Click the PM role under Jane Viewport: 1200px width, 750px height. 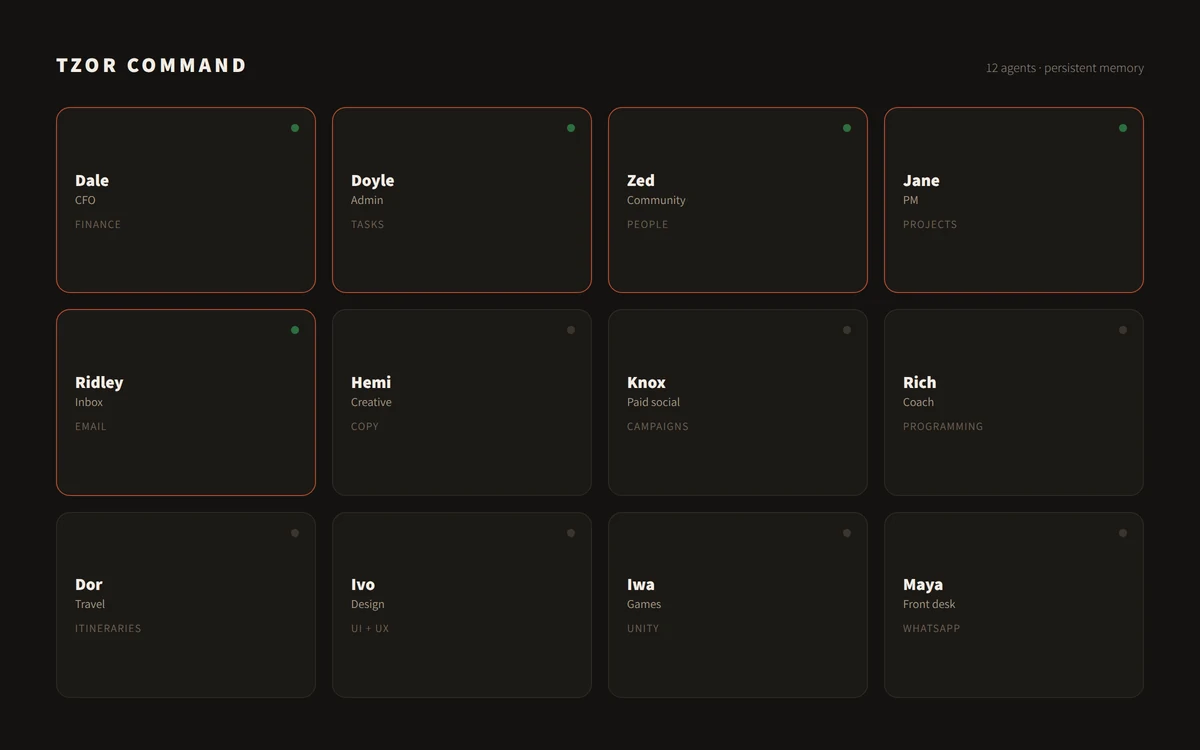click(x=910, y=201)
